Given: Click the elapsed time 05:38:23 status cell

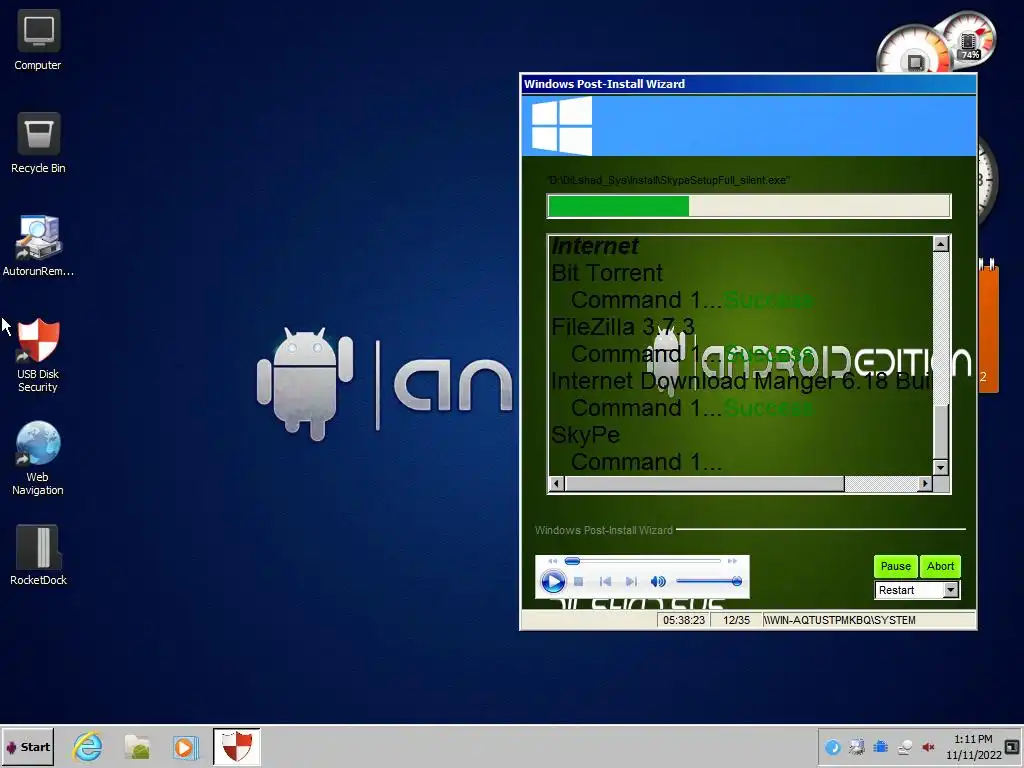Looking at the screenshot, I should (x=684, y=620).
